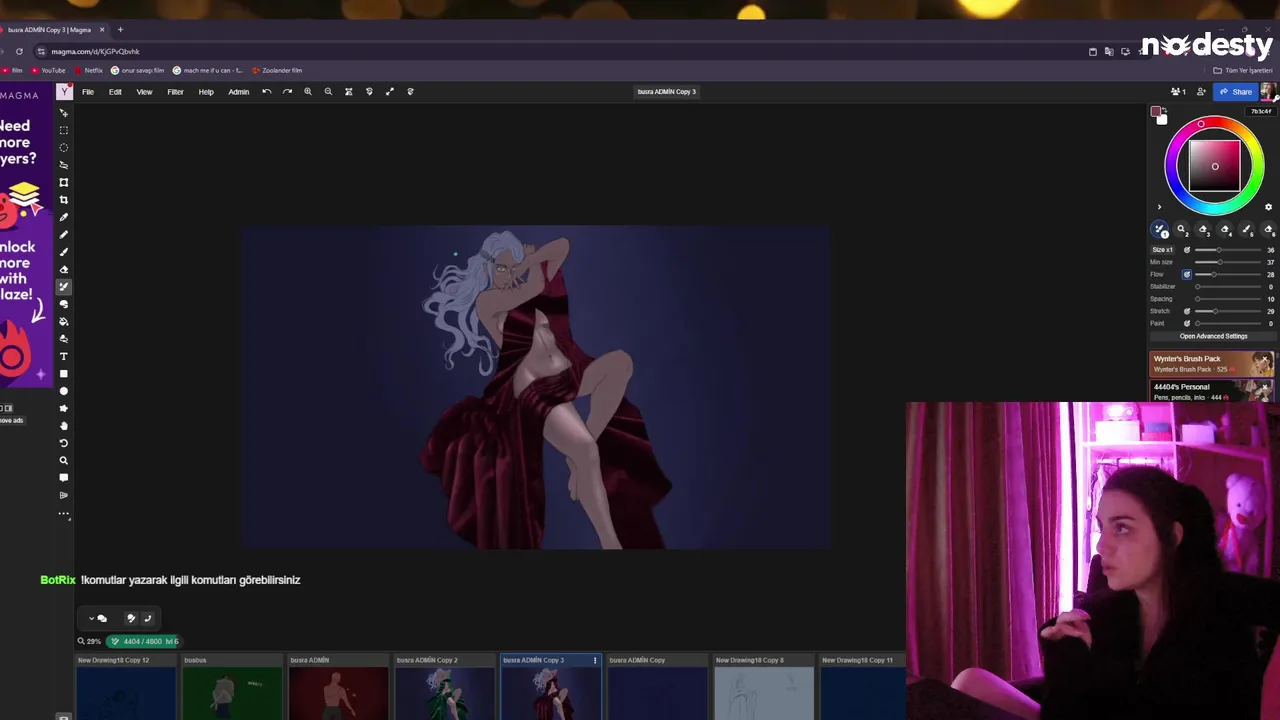This screenshot has width=1280, height=720.
Task: Select the ellipse shape tool
Action: pyautogui.click(x=64, y=391)
